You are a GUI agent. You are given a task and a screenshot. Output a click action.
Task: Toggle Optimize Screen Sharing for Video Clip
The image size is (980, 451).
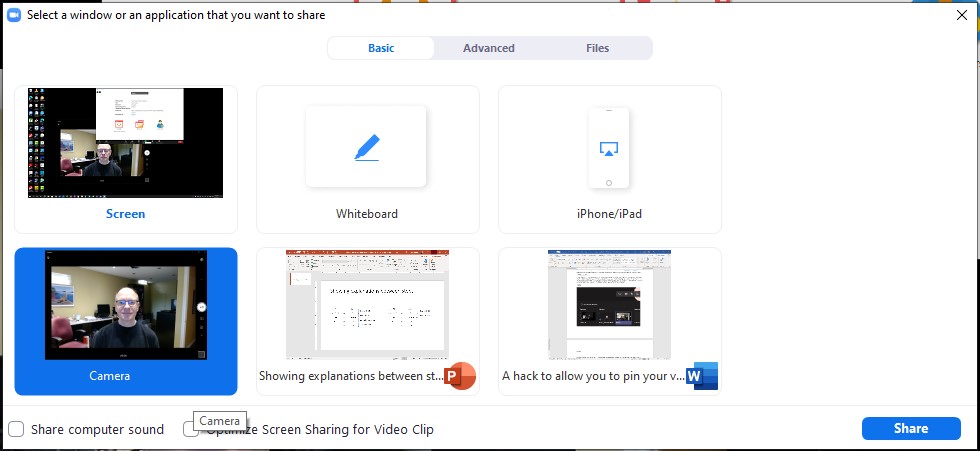190,429
